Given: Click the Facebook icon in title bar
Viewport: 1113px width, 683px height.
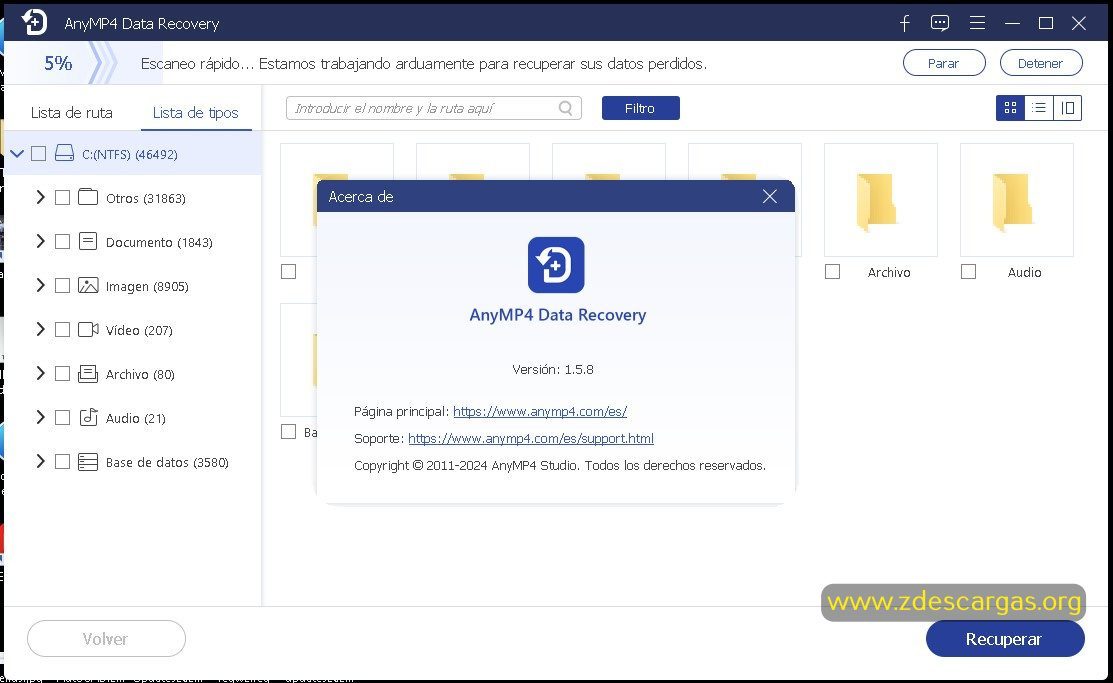Looking at the screenshot, I should [904, 23].
